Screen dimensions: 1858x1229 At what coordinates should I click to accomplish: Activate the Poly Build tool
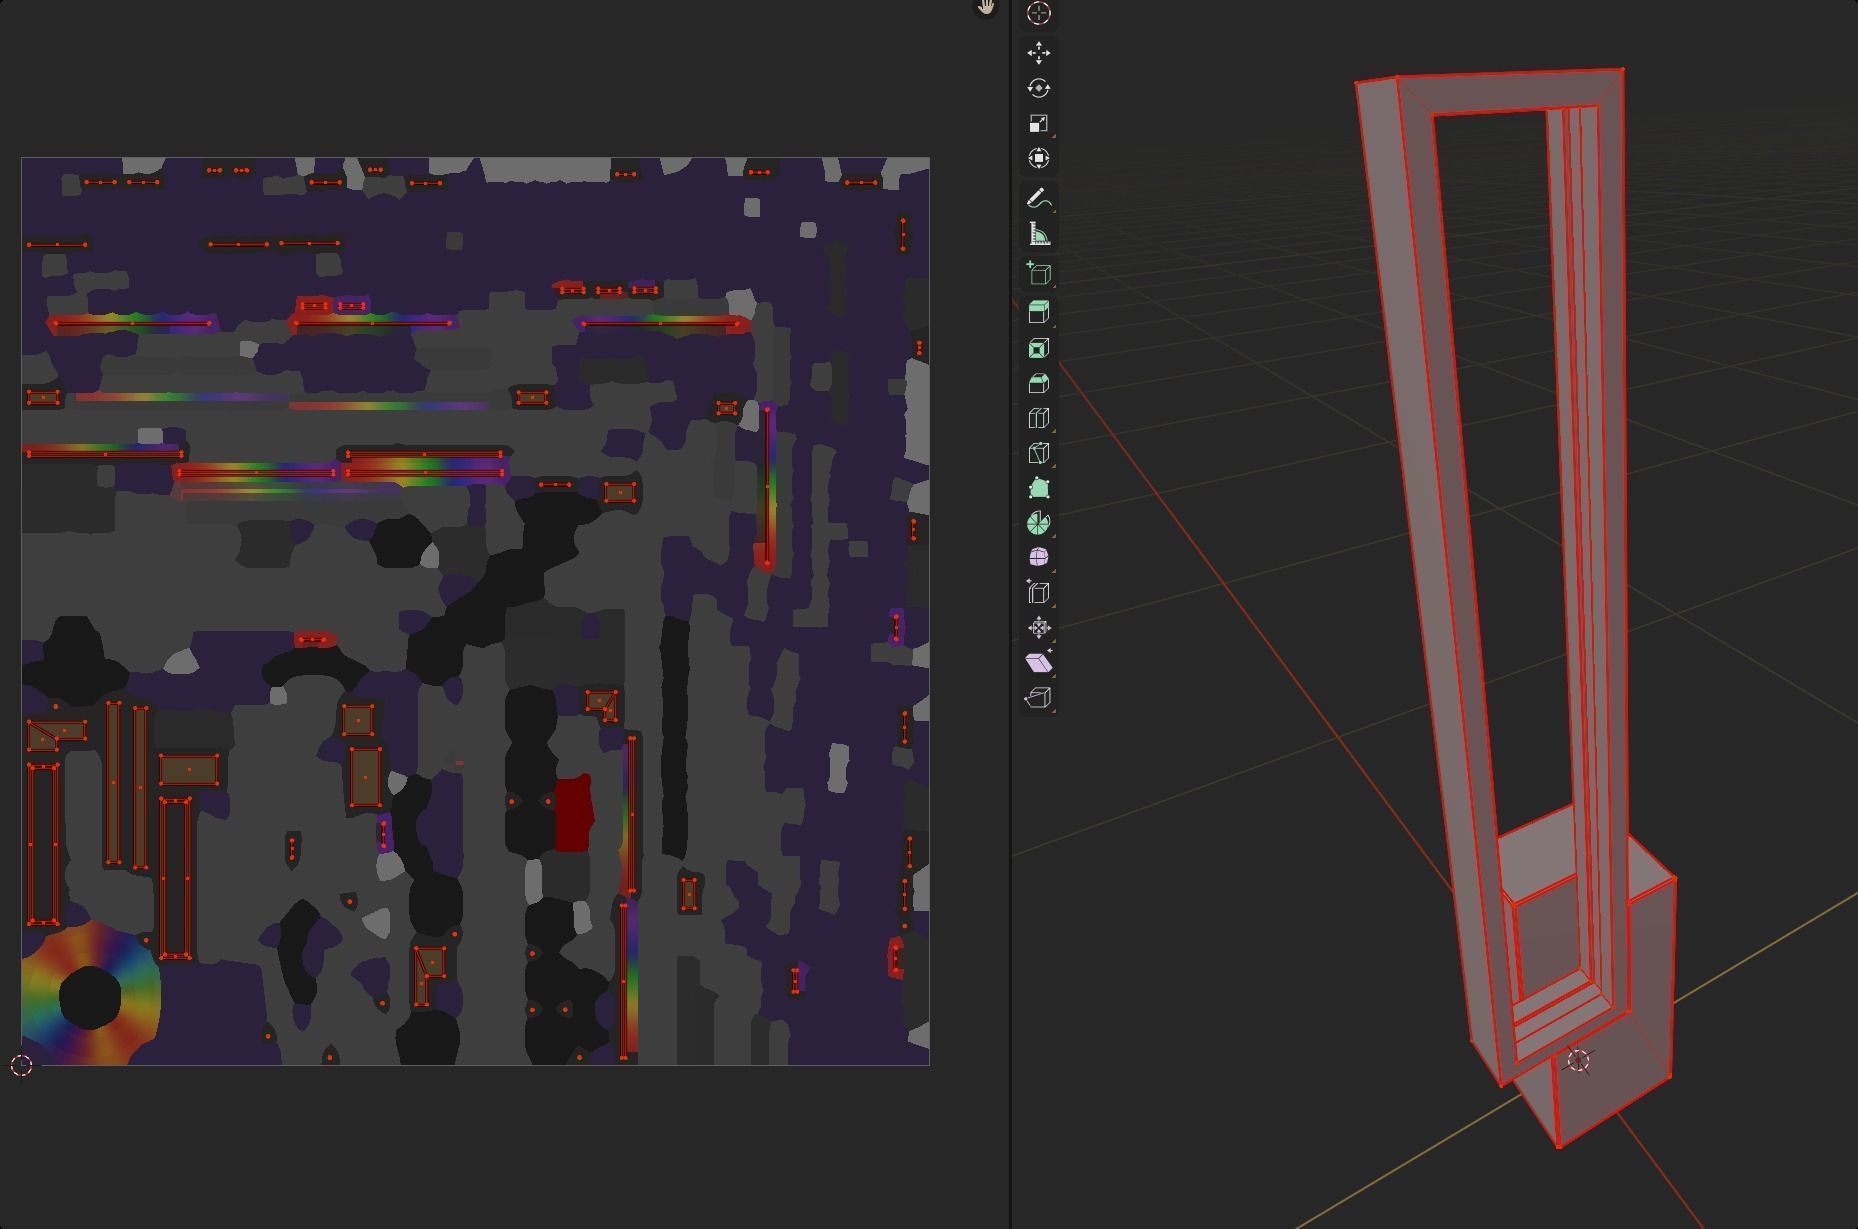pos(1038,488)
